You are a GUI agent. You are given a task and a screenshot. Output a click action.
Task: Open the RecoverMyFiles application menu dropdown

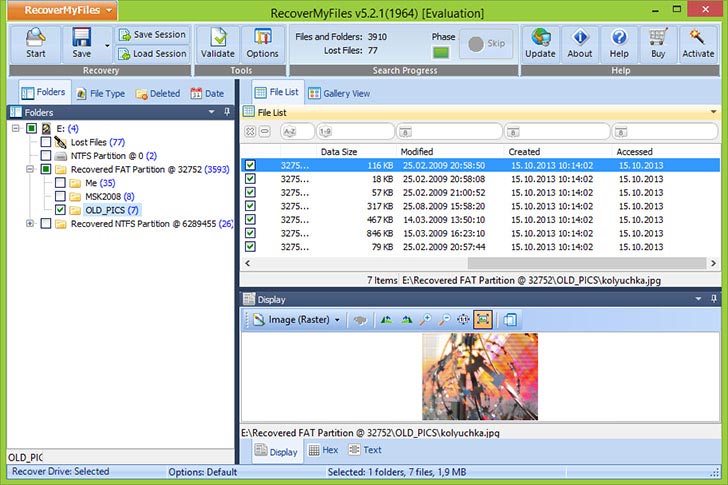[62, 10]
